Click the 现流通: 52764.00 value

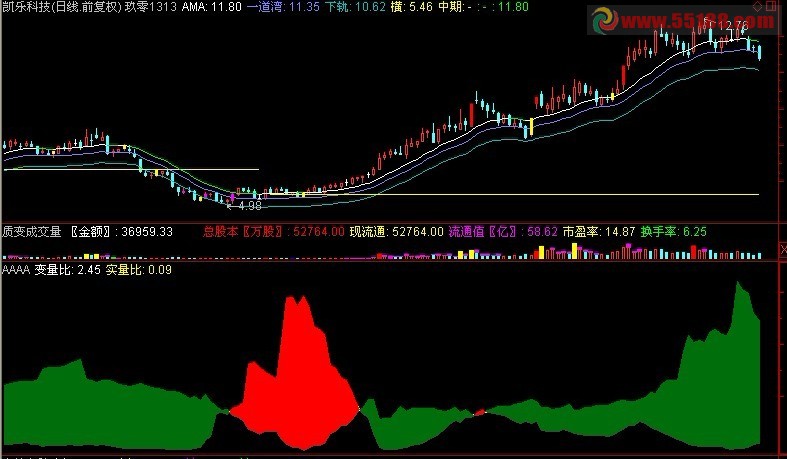(397, 232)
